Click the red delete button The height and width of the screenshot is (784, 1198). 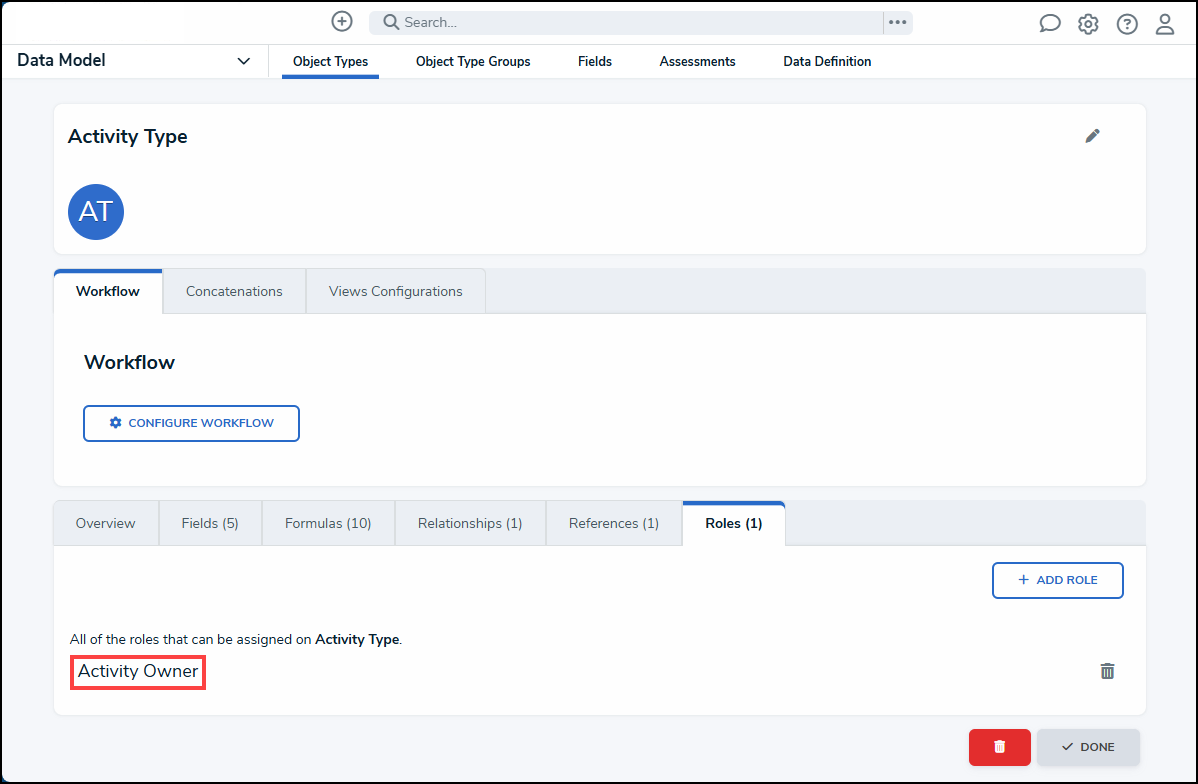click(x=999, y=747)
